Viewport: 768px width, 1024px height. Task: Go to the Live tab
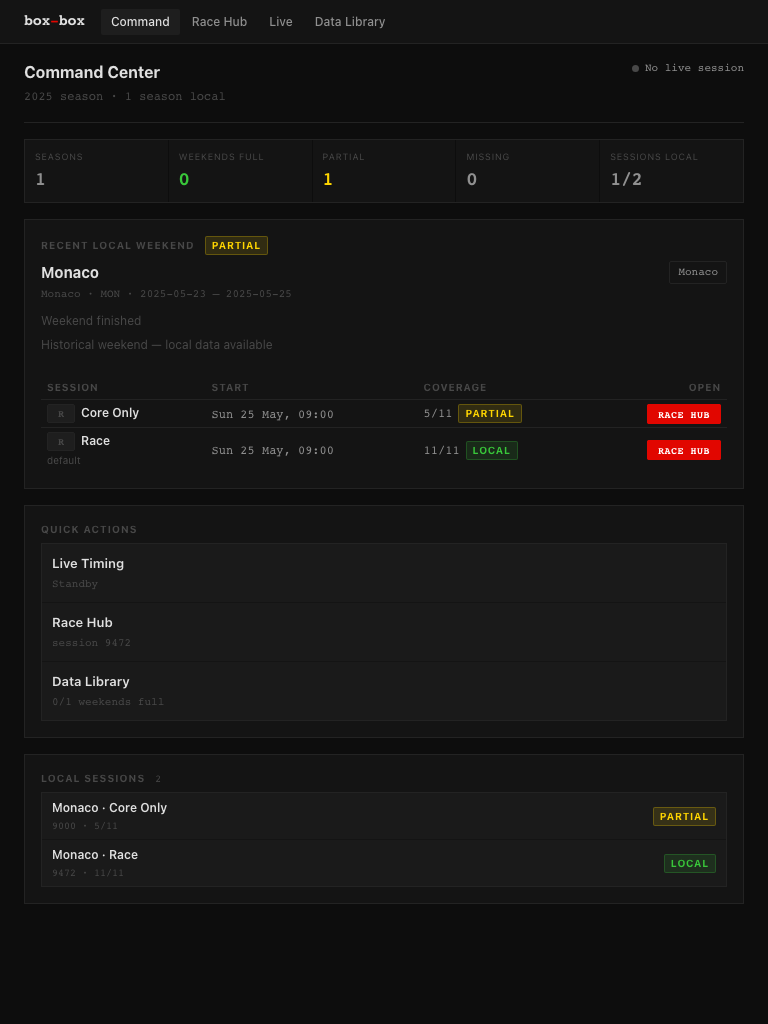pos(281,22)
